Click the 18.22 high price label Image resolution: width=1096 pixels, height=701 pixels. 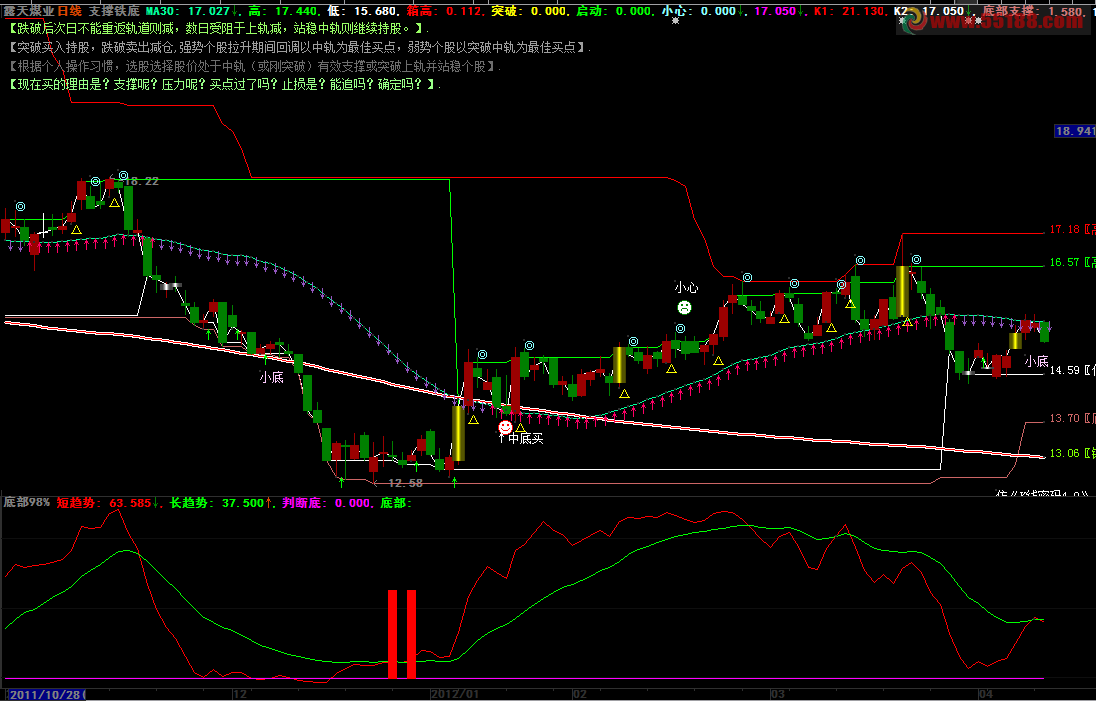[x=141, y=181]
